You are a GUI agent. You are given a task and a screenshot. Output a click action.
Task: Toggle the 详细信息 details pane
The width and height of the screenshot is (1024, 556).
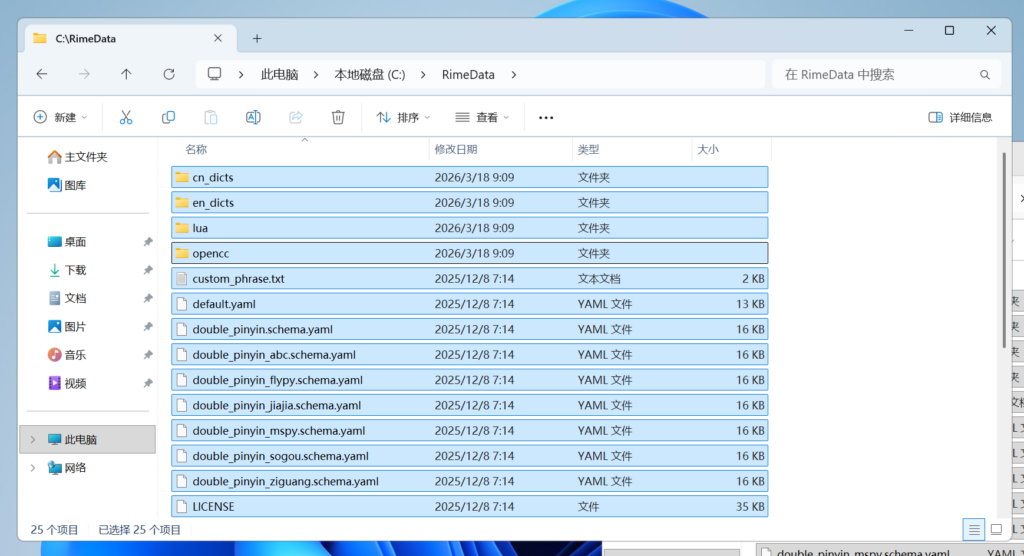tap(960, 117)
